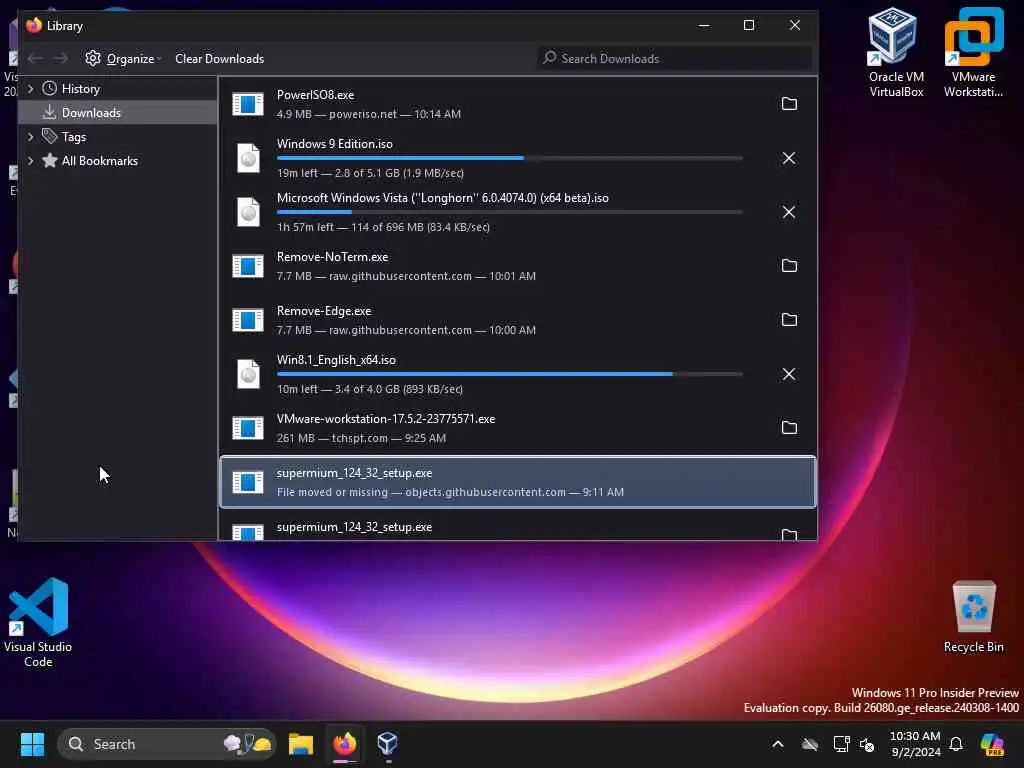Image resolution: width=1024 pixels, height=768 pixels.
Task: Cancel the Windows 9 Edition.iso download
Action: pyautogui.click(x=789, y=158)
